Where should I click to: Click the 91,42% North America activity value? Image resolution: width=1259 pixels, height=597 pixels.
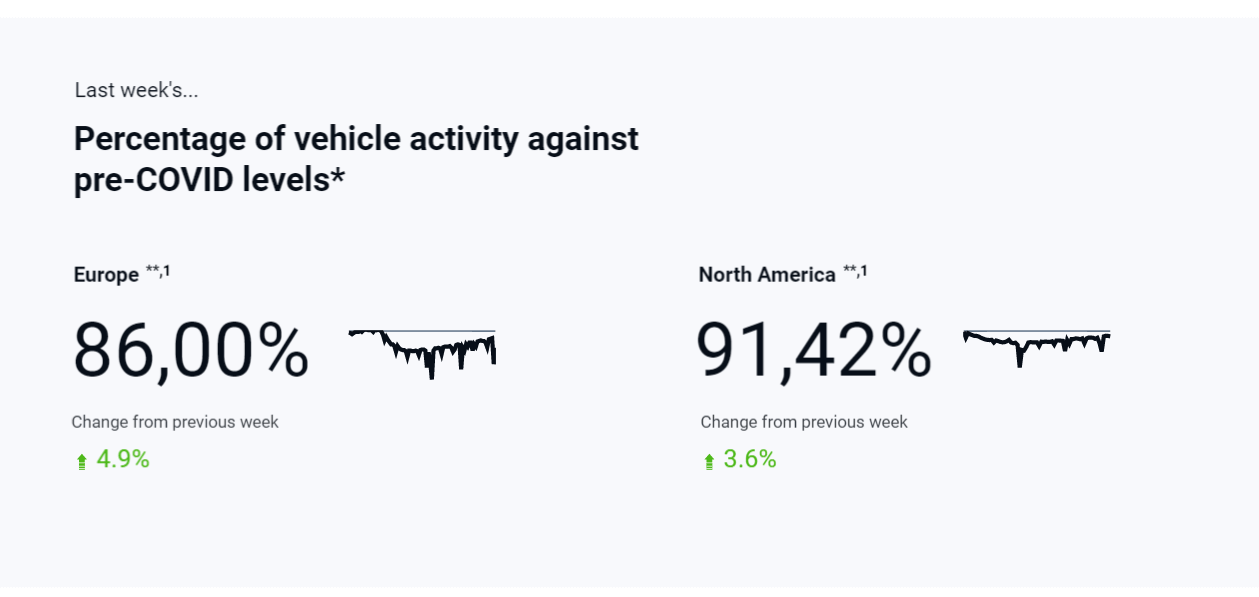814,351
